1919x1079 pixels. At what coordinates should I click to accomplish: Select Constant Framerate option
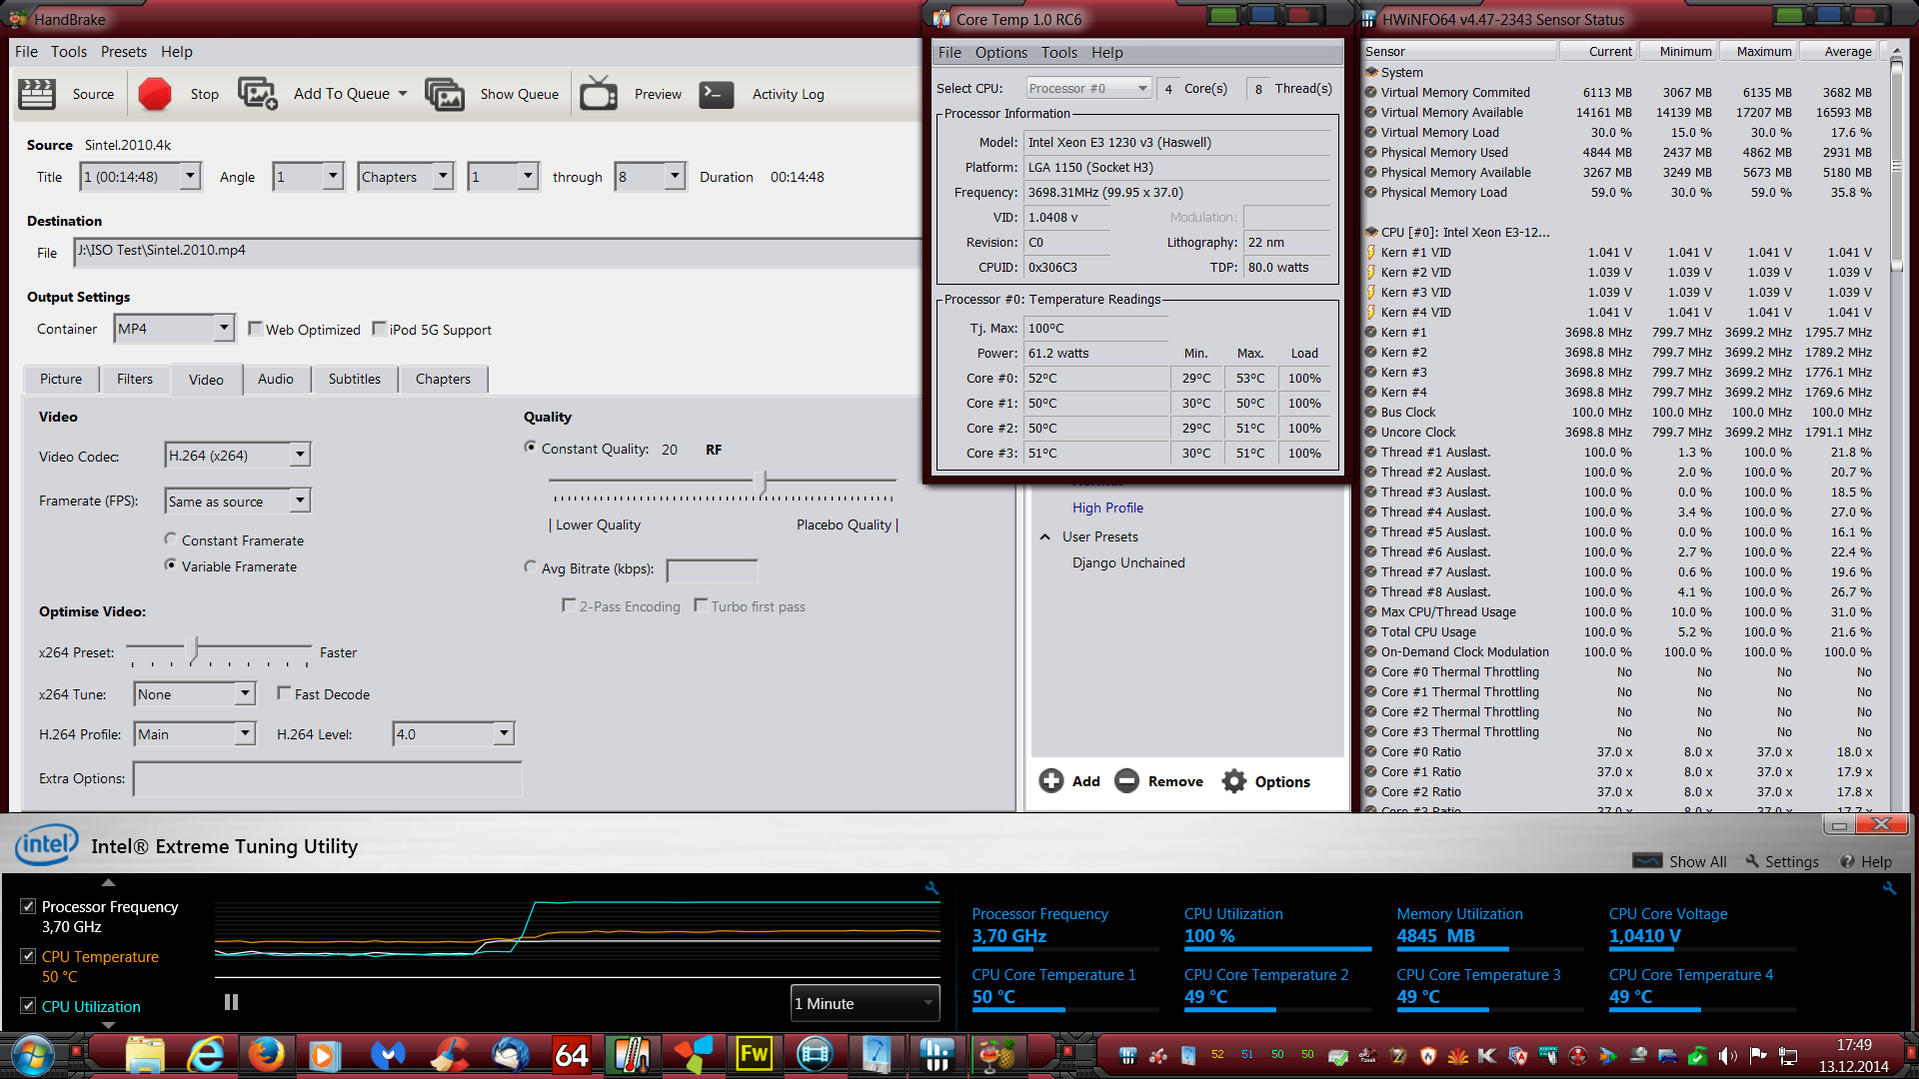coord(170,539)
